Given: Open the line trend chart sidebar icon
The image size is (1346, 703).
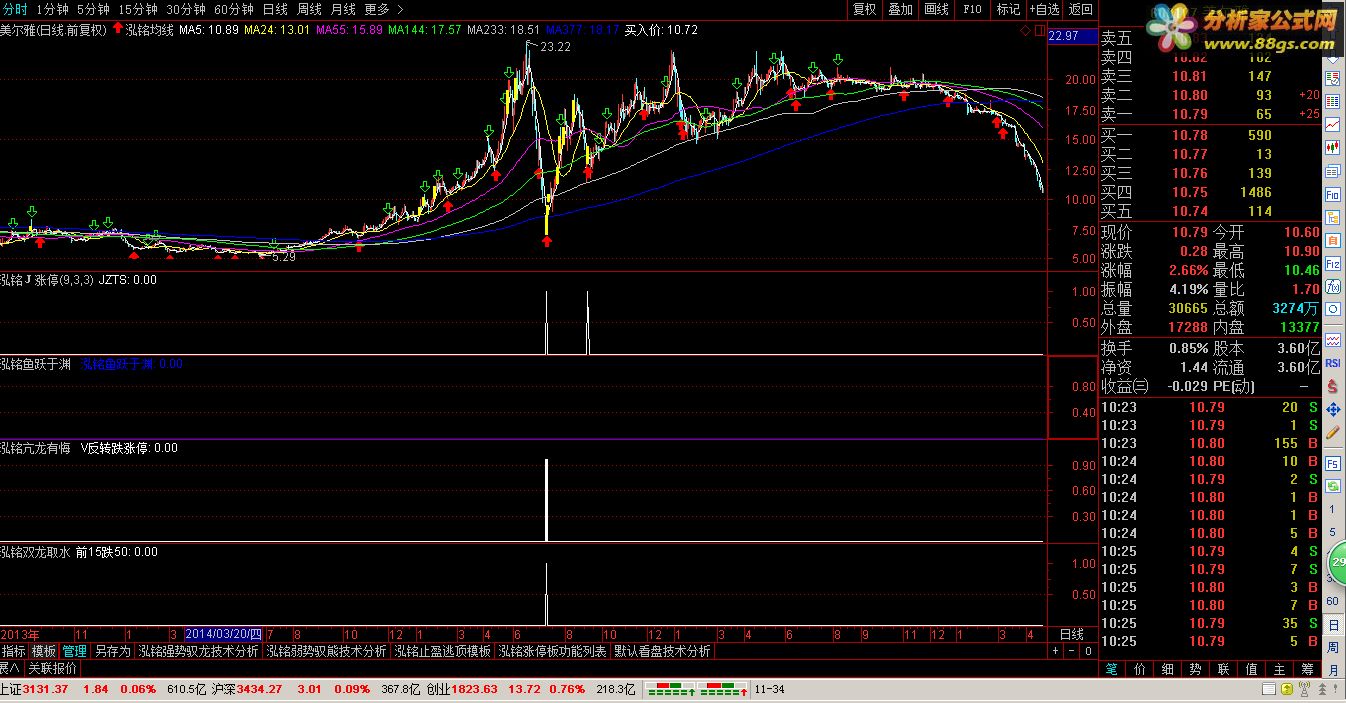Looking at the screenshot, I should point(1332,124).
